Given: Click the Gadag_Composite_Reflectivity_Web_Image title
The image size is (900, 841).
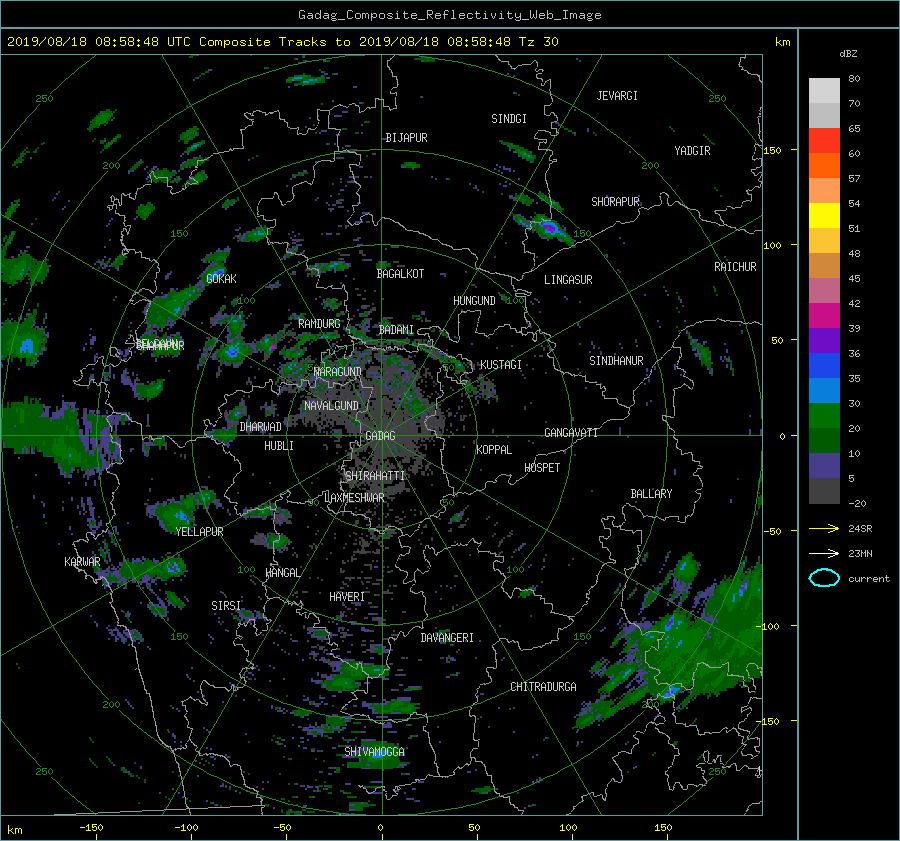Looking at the screenshot, I should 449,15.
